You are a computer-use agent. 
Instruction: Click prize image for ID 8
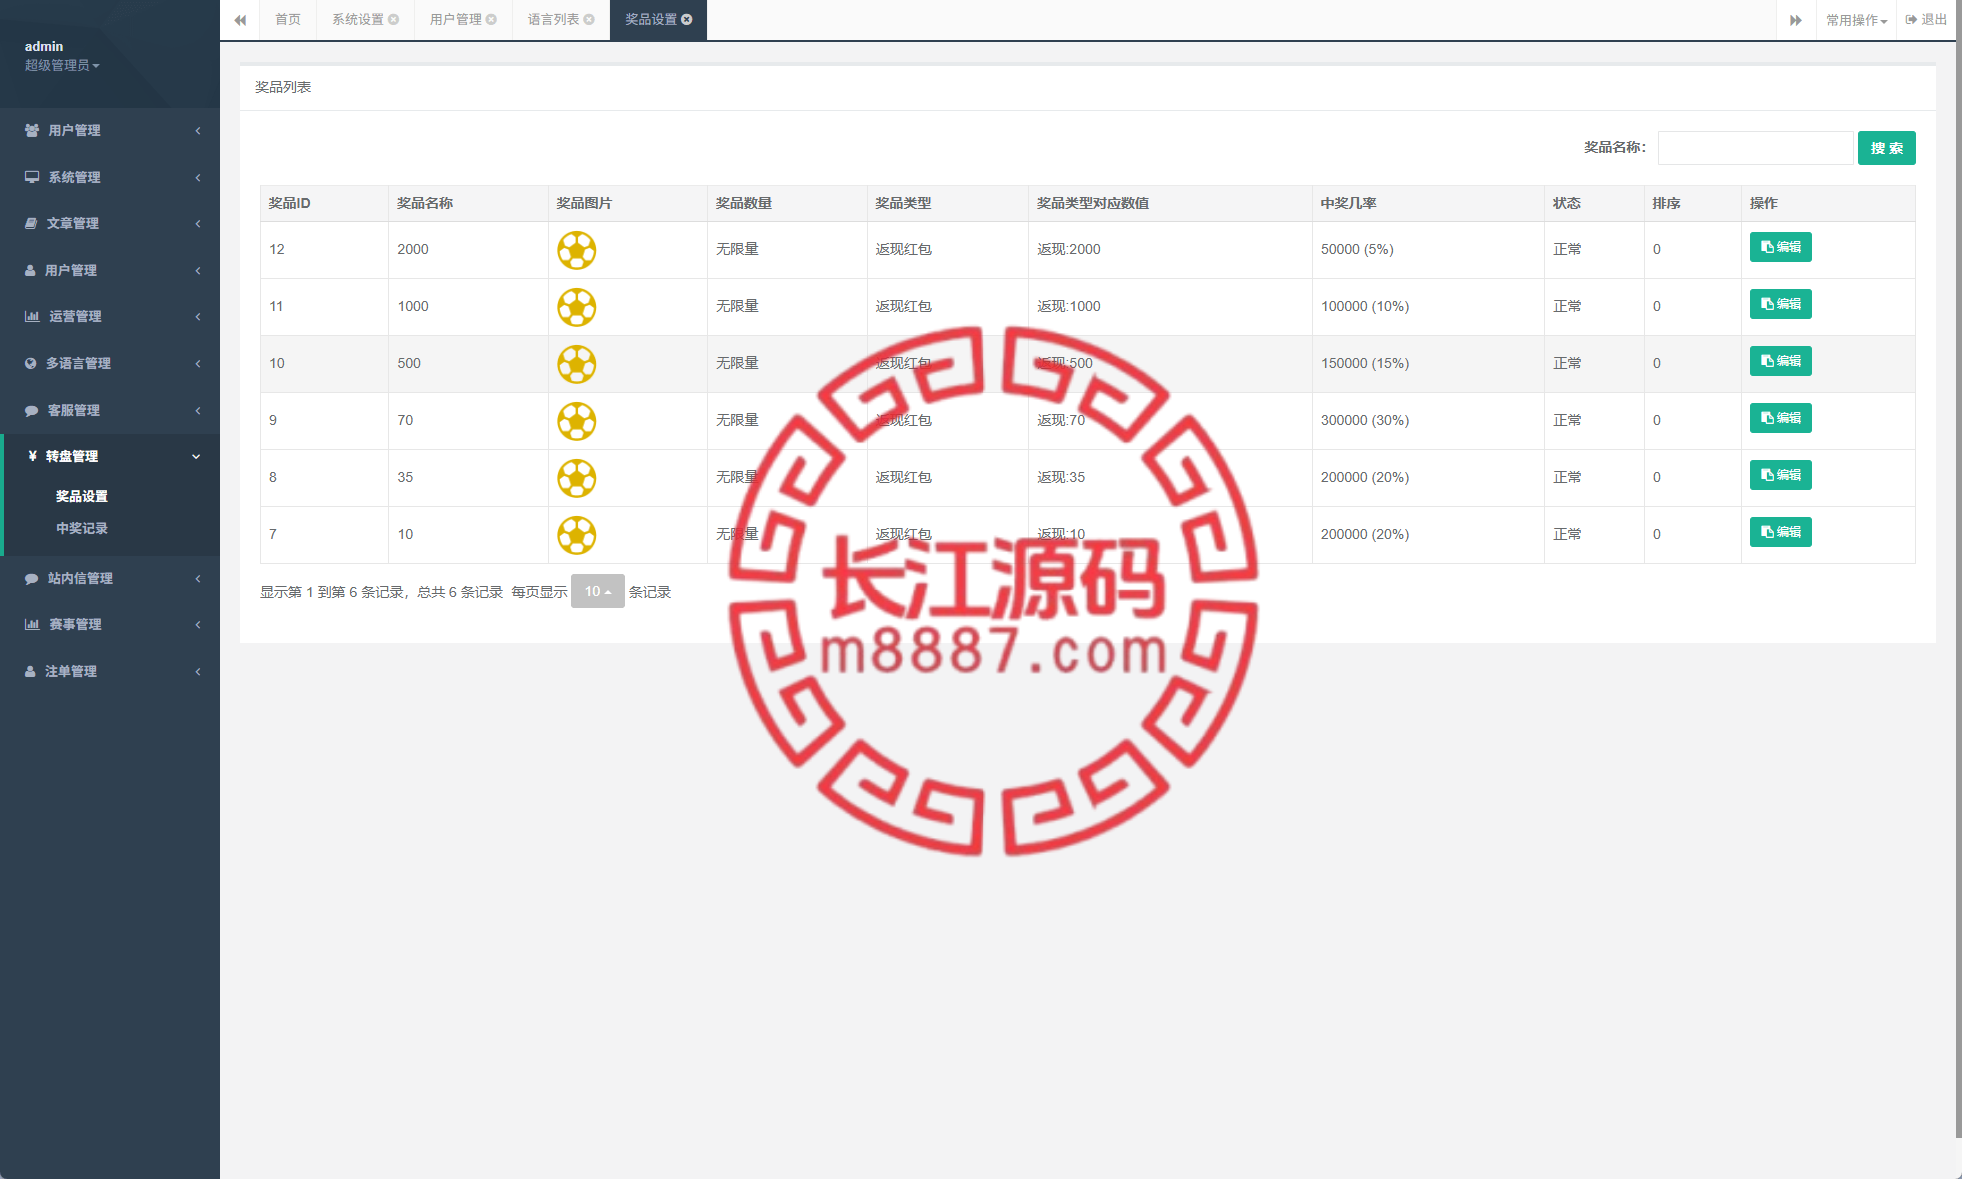[x=577, y=478]
